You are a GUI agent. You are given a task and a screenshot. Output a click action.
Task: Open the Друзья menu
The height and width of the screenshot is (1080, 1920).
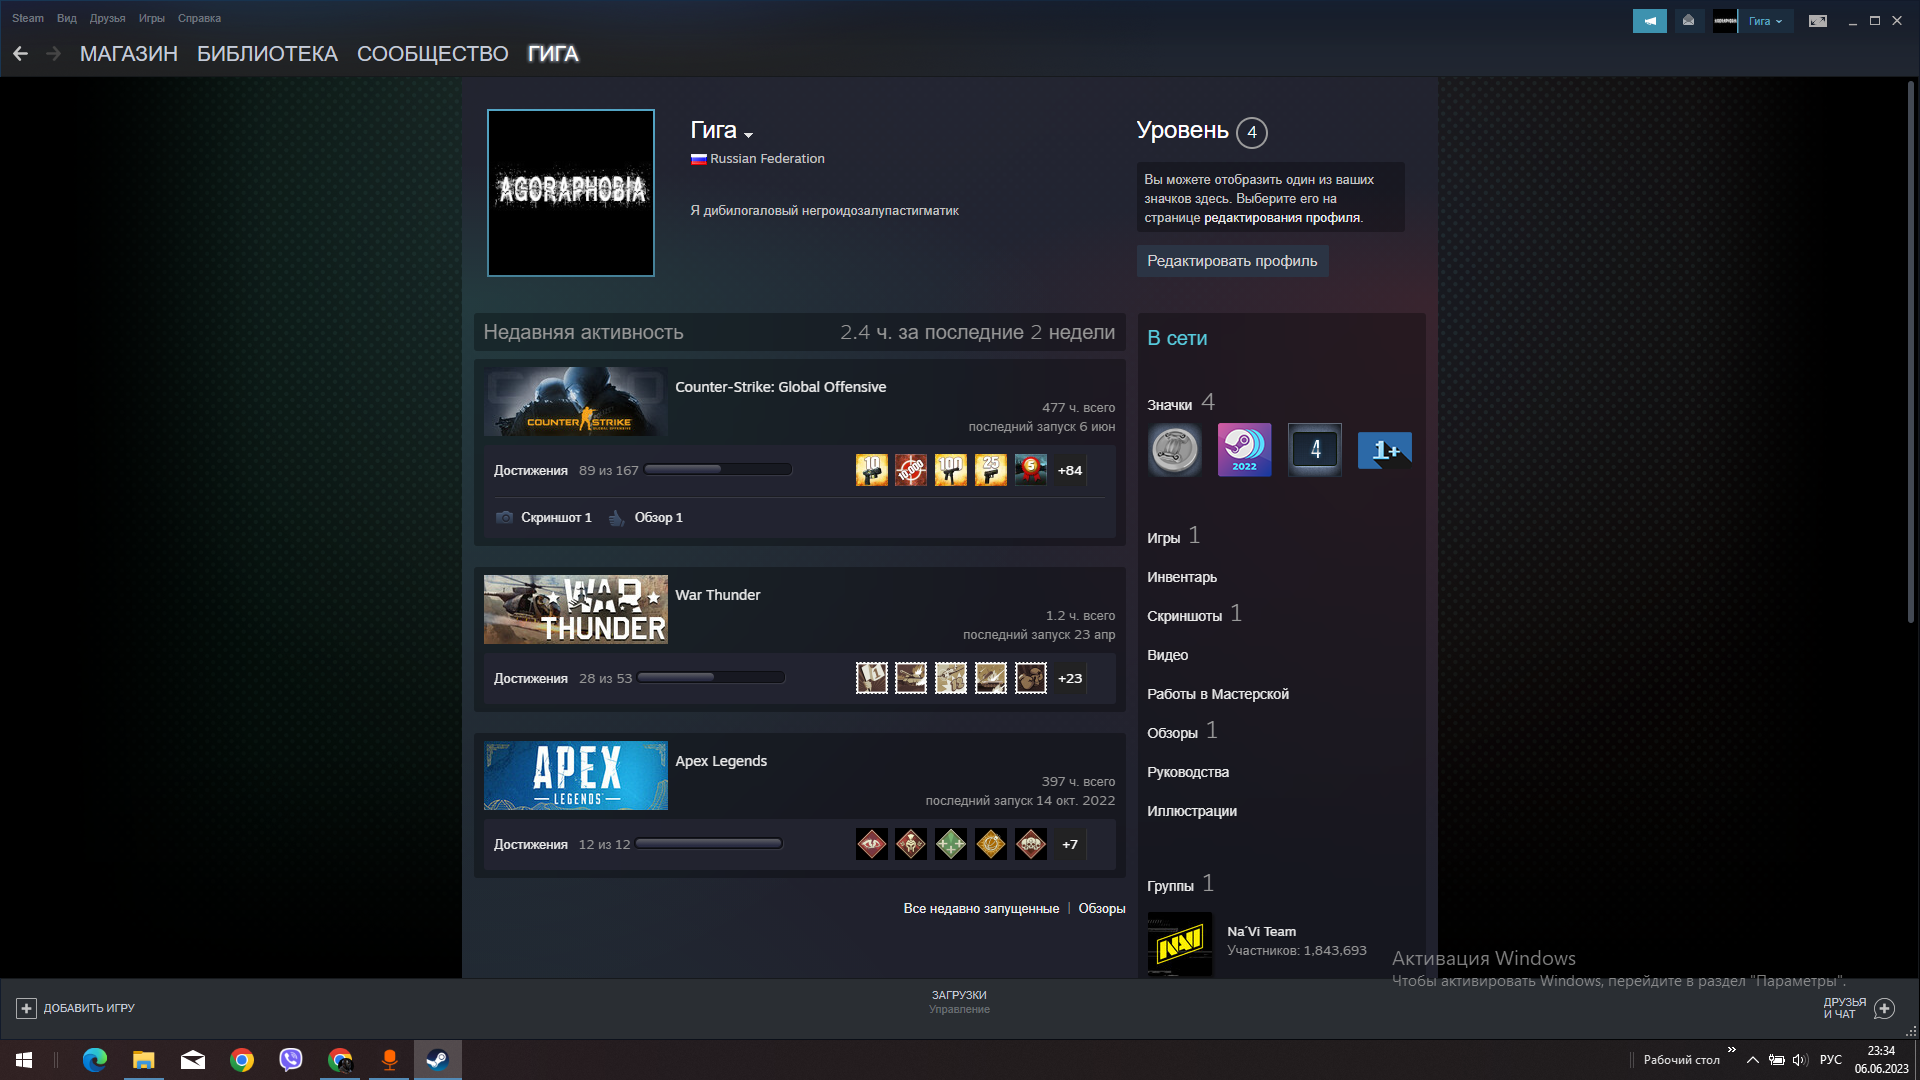105,17
